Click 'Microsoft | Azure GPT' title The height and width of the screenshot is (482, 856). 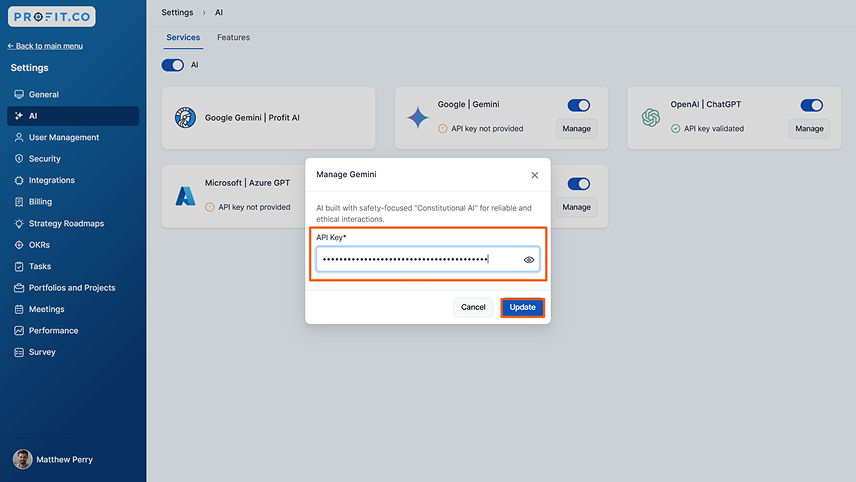point(247,183)
